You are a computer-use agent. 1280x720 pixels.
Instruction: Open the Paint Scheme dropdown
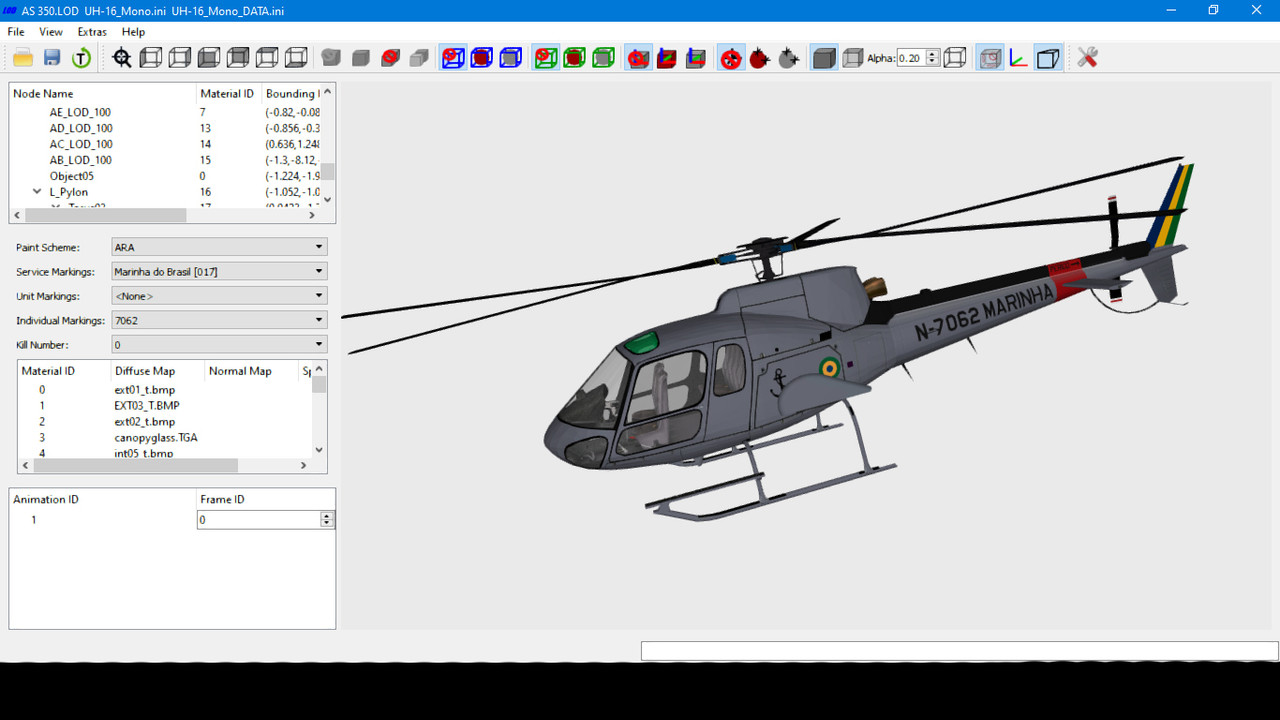tap(219, 247)
